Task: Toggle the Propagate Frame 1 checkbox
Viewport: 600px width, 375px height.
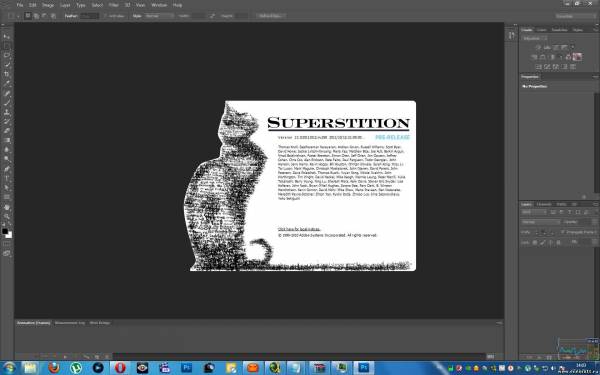Action: pos(563,232)
